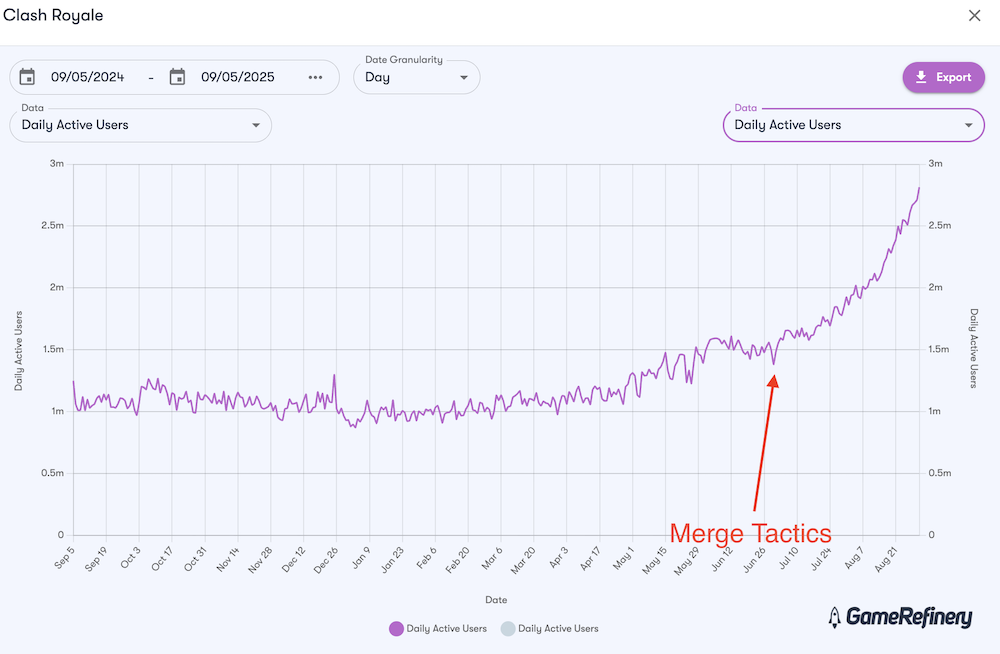Click the gray legend color circle
Screen dimensions: 1000x654
pyautogui.click(x=508, y=628)
